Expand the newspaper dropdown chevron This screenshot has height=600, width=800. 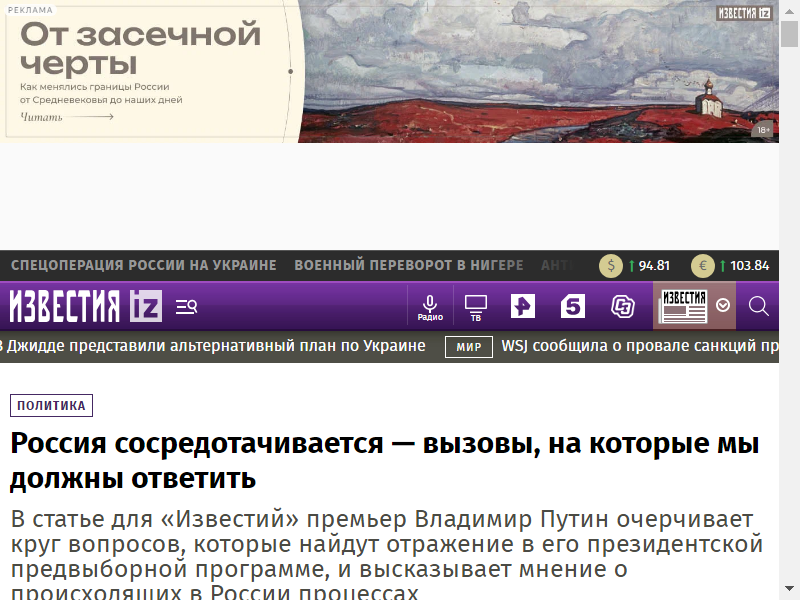[x=723, y=306]
